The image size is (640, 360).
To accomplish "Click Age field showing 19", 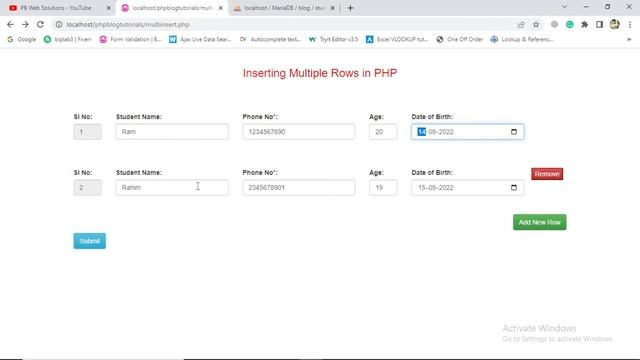I will pyautogui.click(x=383, y=187).
